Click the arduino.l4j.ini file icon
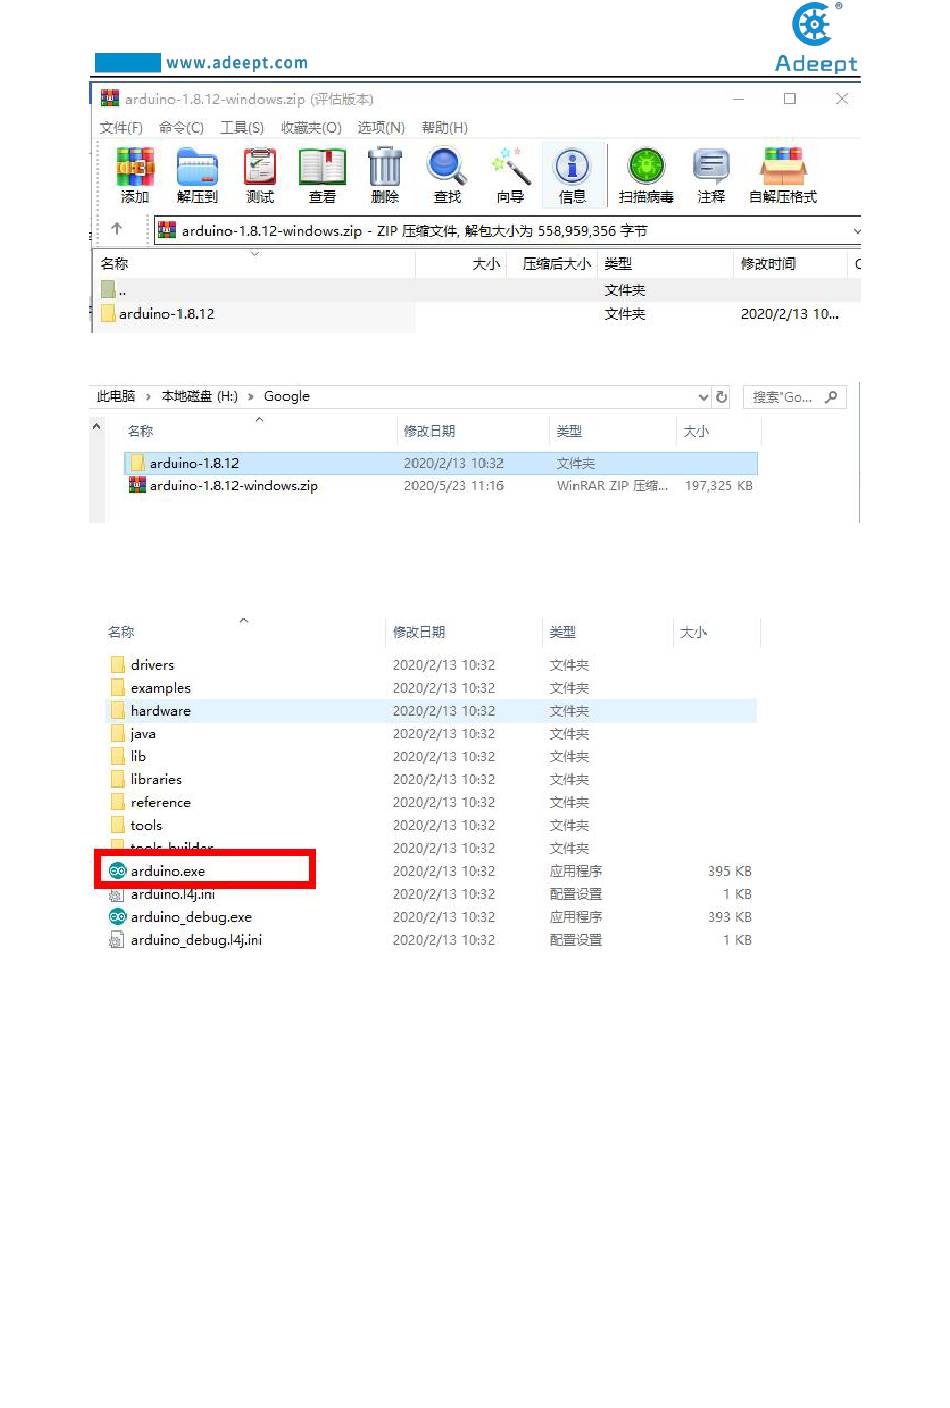The image size is (950, 1408). click(117, 894)
